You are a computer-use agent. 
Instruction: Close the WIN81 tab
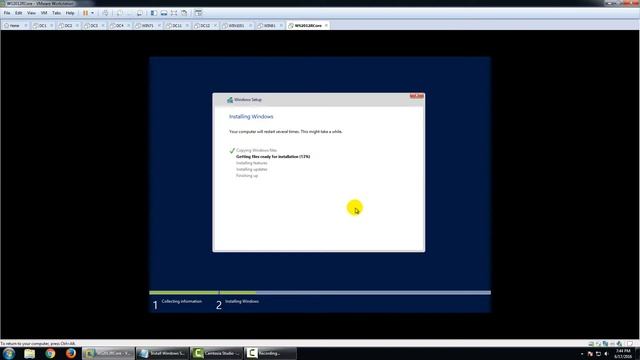coord(281,25)
